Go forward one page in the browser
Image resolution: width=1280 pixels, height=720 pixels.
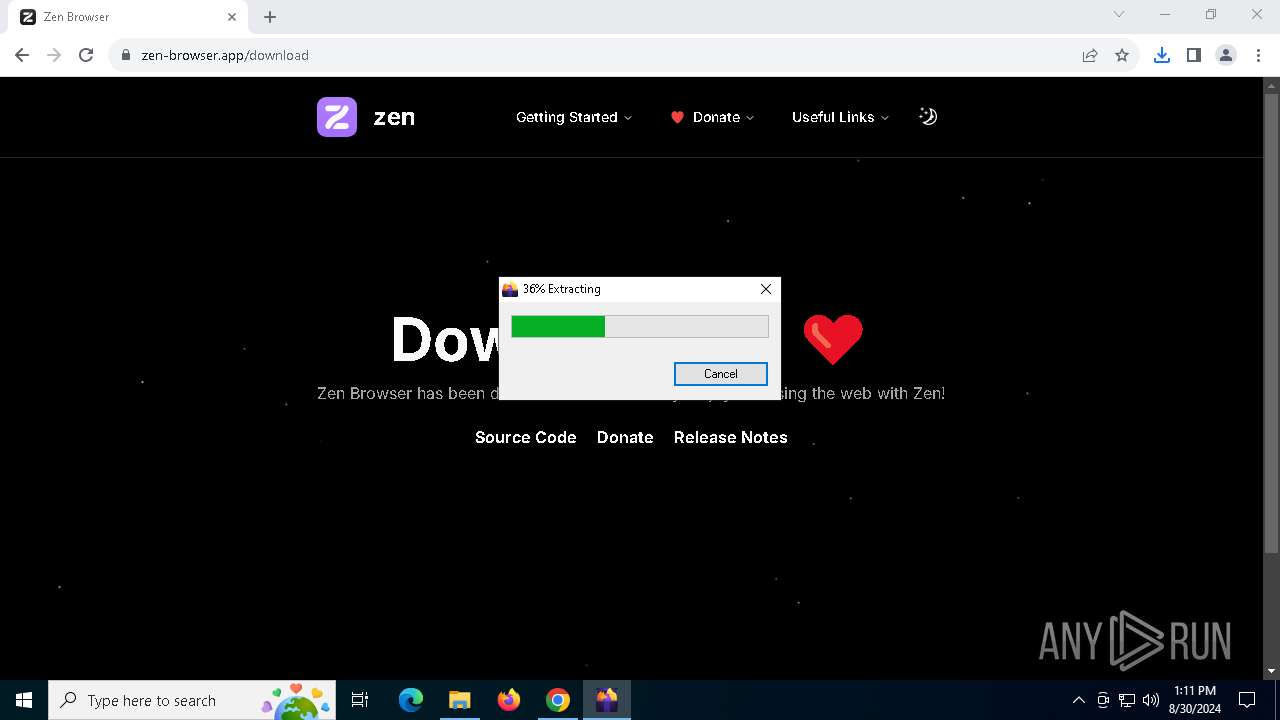pos(54,55)
